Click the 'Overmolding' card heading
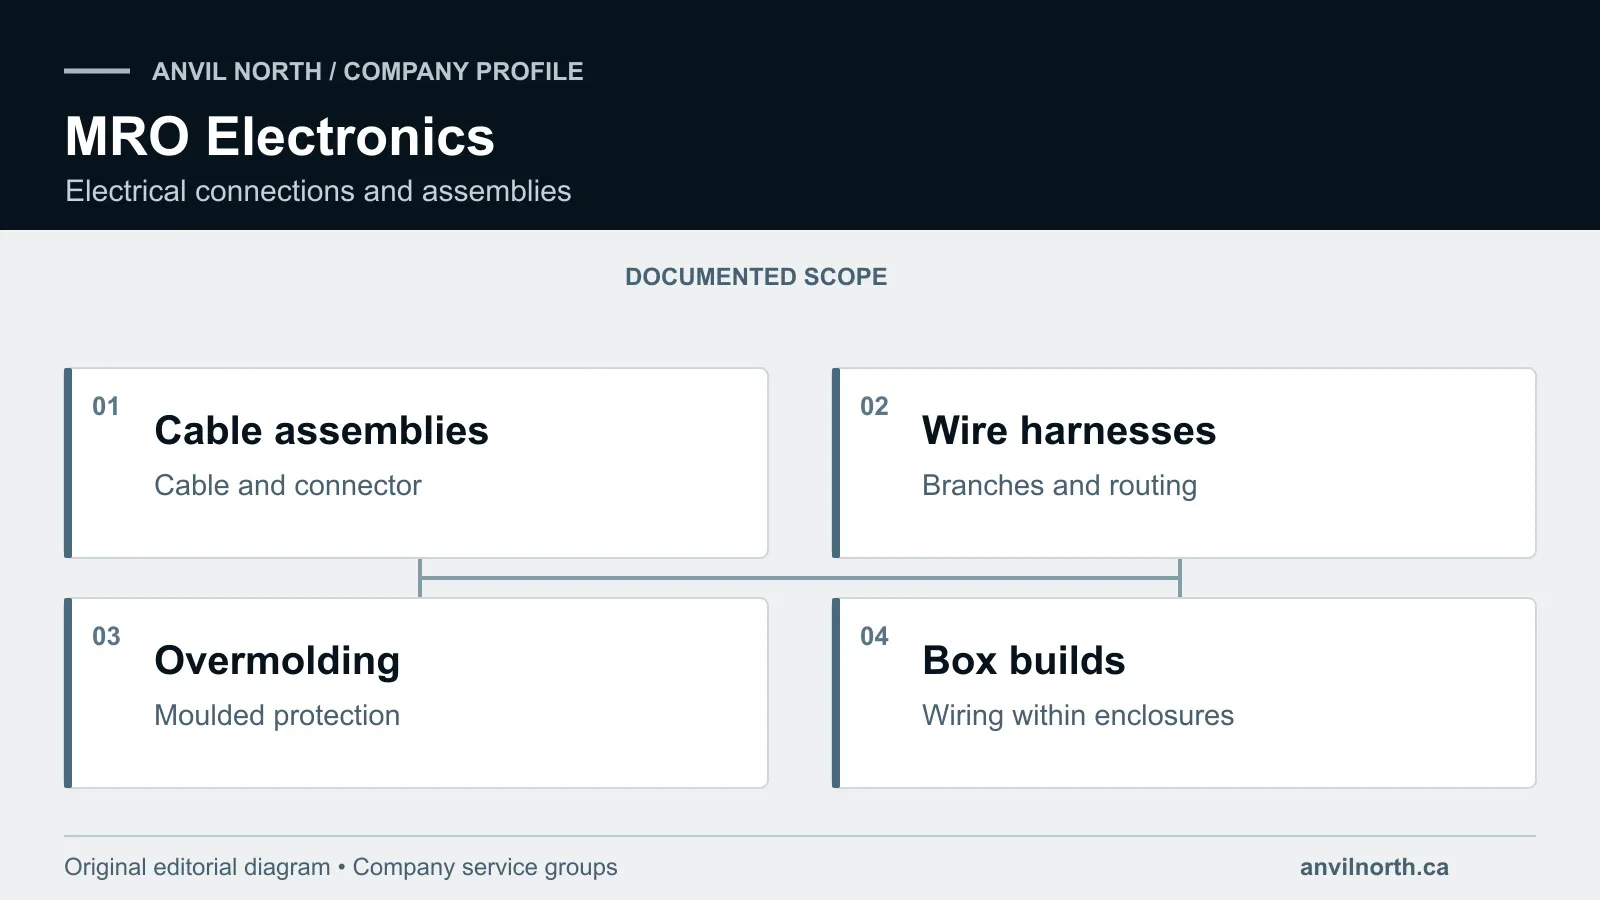The image size is (1600, 900). coord(277,661)
